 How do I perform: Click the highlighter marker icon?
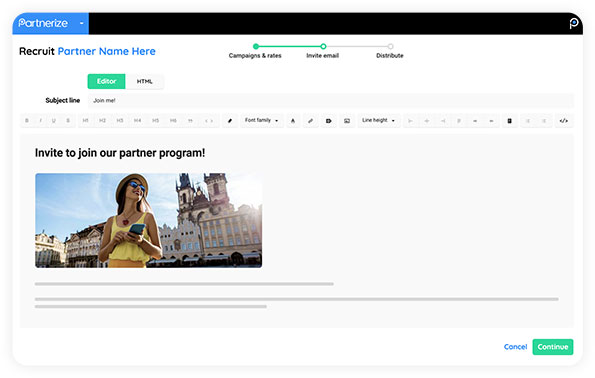click(x=230, y=121)
